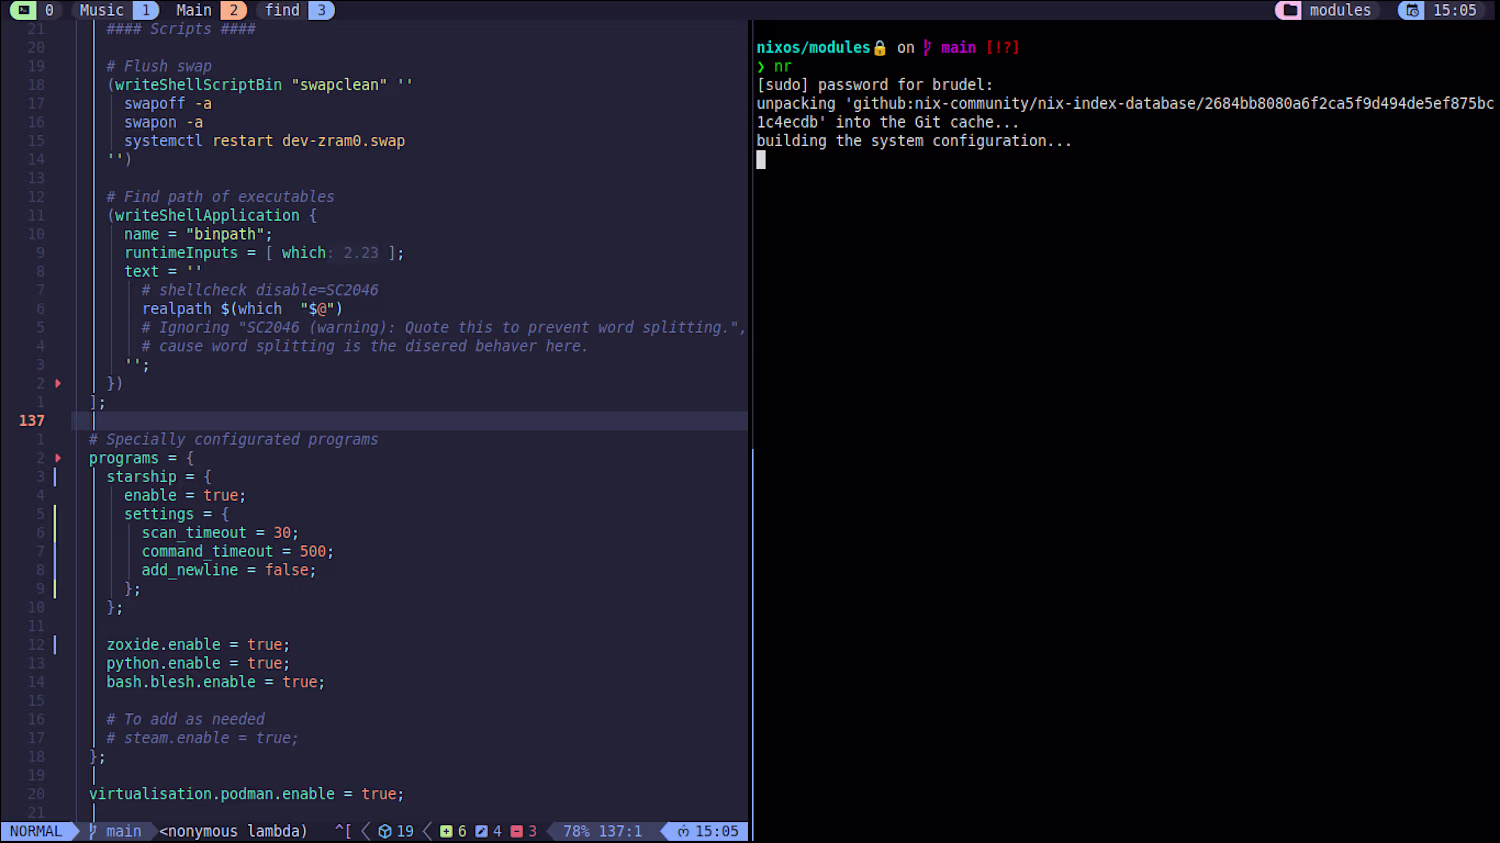
Task: Click current line number 137 in the gutter
Action: [x=32, y=421]
